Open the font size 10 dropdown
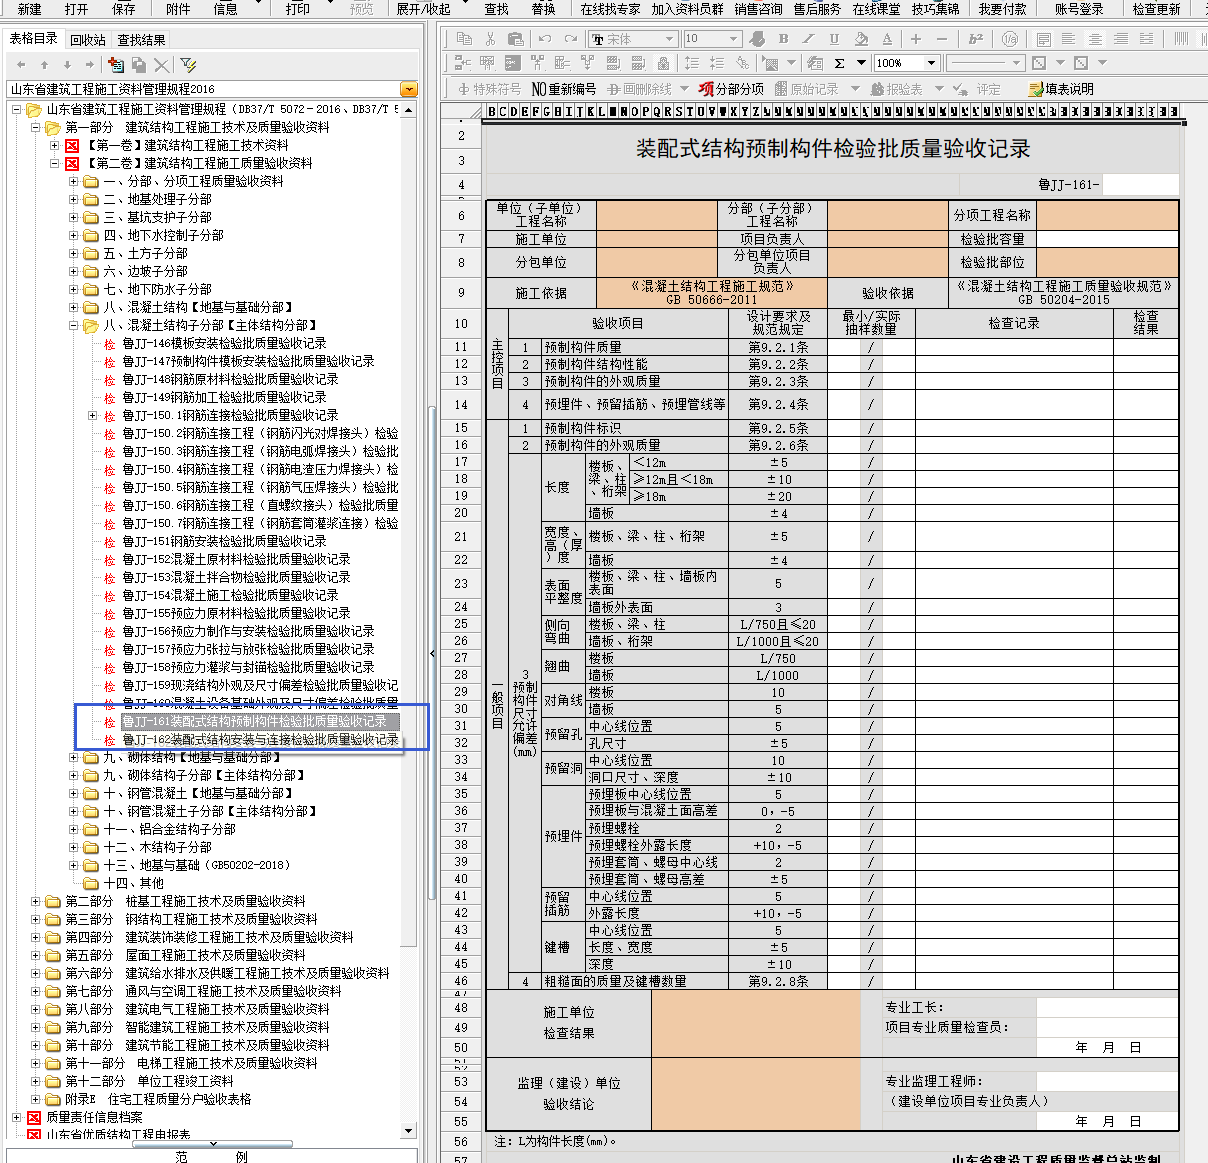1208x1163 pixels. click(x=734, y=39)
